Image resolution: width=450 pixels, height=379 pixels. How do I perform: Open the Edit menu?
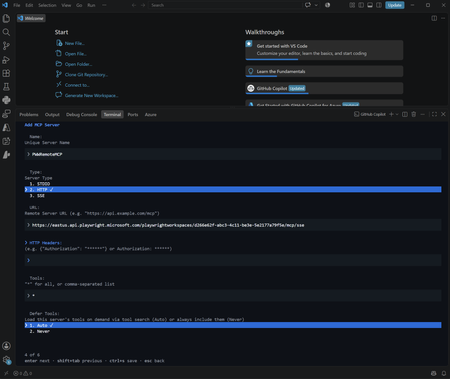(29, 5)
